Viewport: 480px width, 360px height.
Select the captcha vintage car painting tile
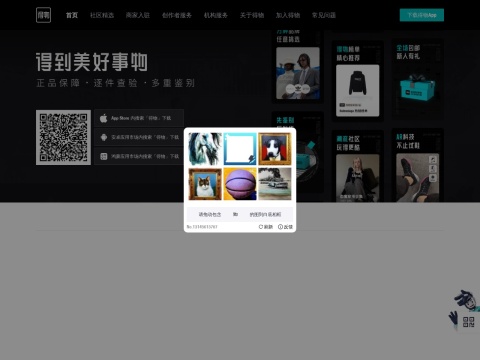275,184
